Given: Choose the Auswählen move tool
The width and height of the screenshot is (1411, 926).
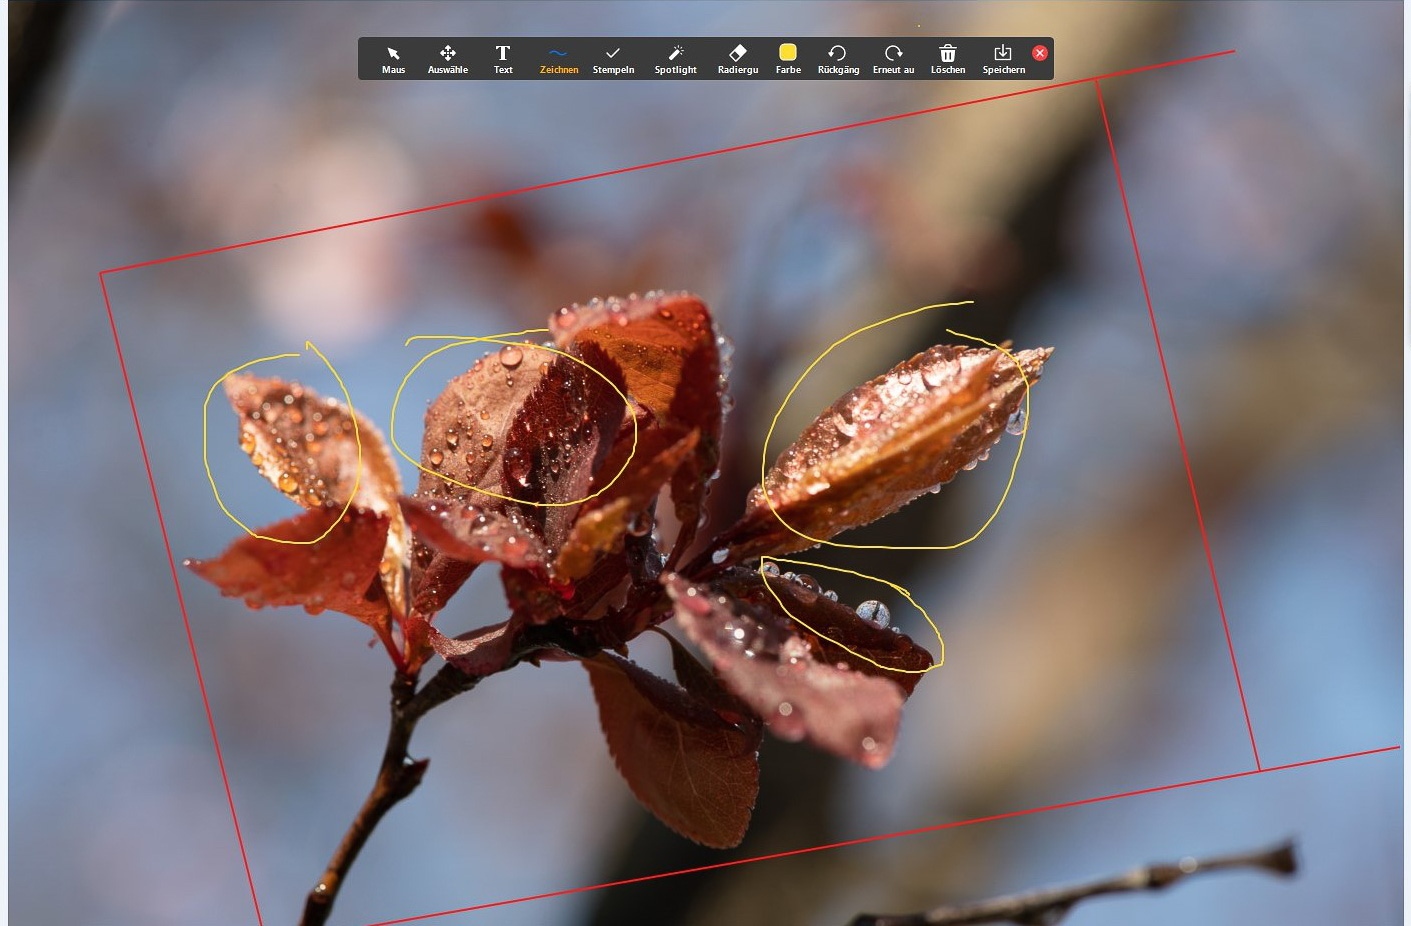Looking at the screenshot, I should 447,58.
